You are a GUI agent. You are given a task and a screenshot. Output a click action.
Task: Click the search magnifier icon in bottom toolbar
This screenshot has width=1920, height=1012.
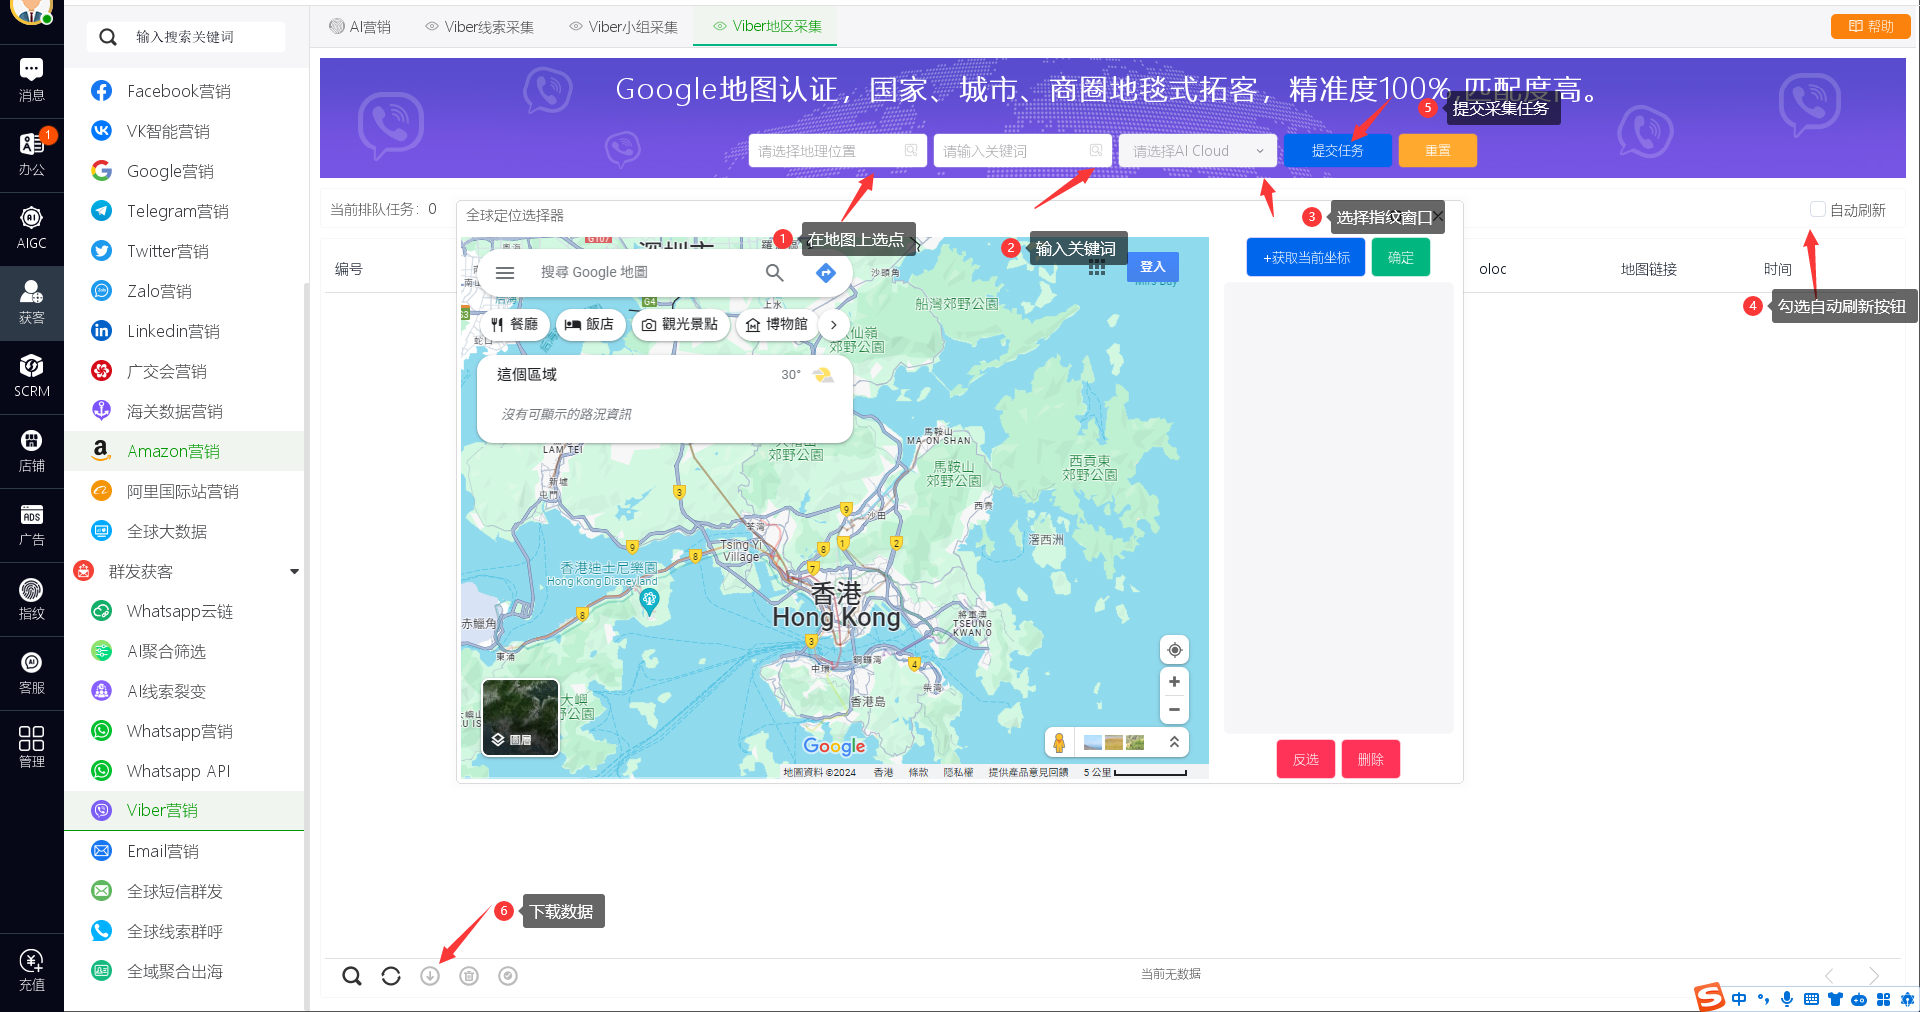click(352, 976)
